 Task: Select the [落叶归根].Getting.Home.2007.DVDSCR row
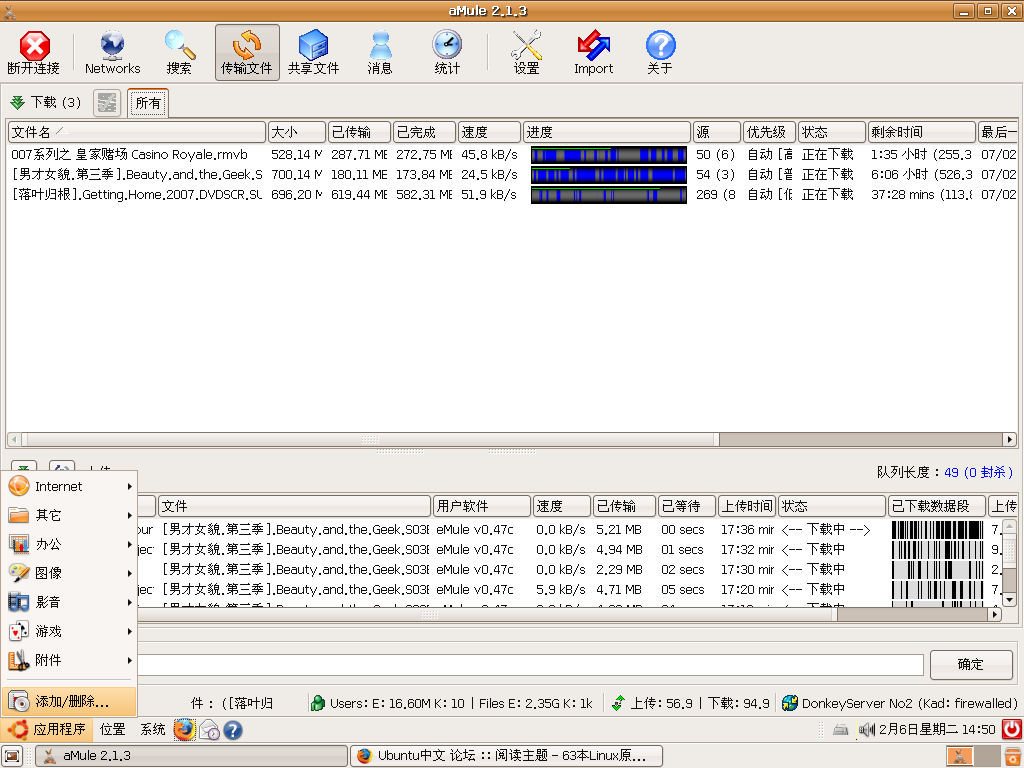coord(513,195)
